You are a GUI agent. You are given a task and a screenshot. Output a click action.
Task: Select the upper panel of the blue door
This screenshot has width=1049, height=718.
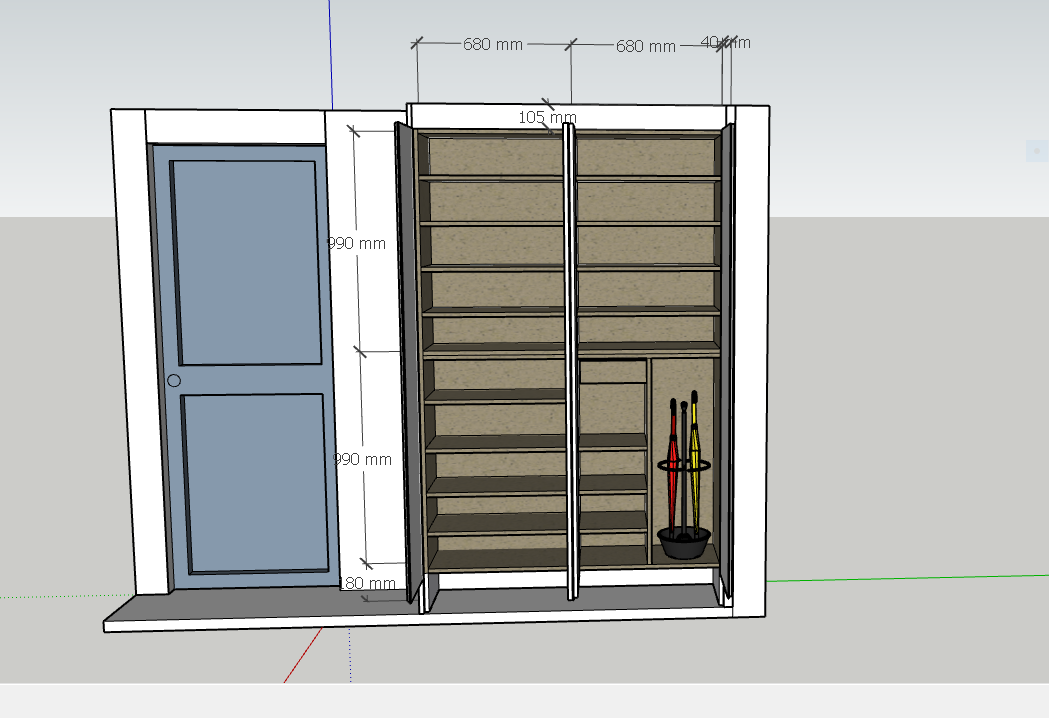coord(246,263)
